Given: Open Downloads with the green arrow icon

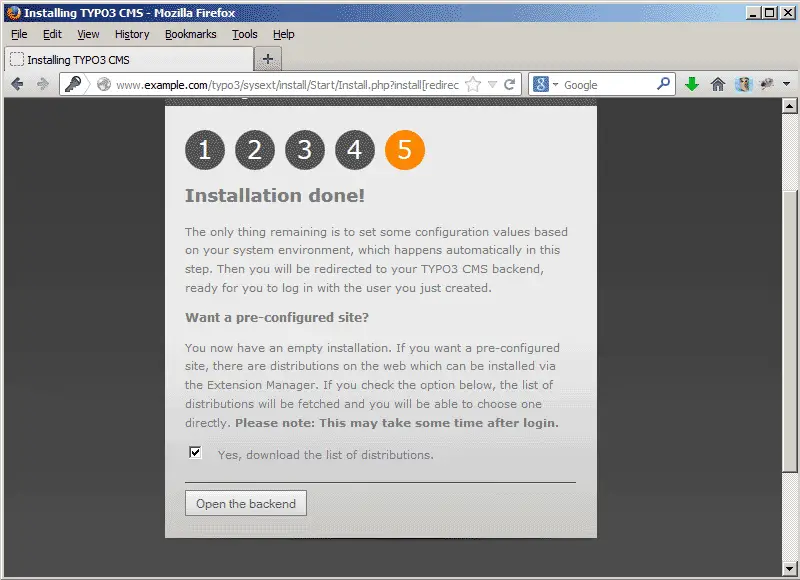Looking at the screenshot, I should pyautogui.click(x=692, y=84).
